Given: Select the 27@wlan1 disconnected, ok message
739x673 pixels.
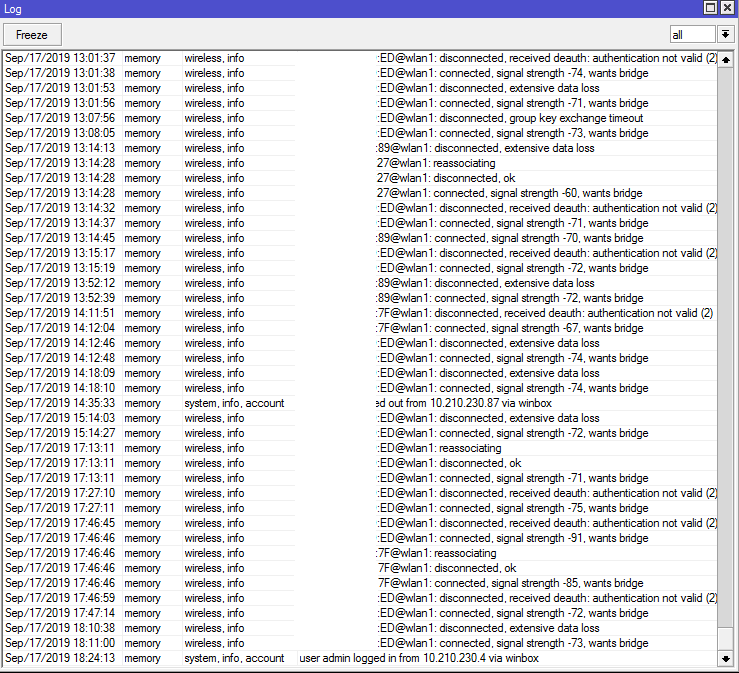Looking at the screenshot, I should (x=446, y=178).
